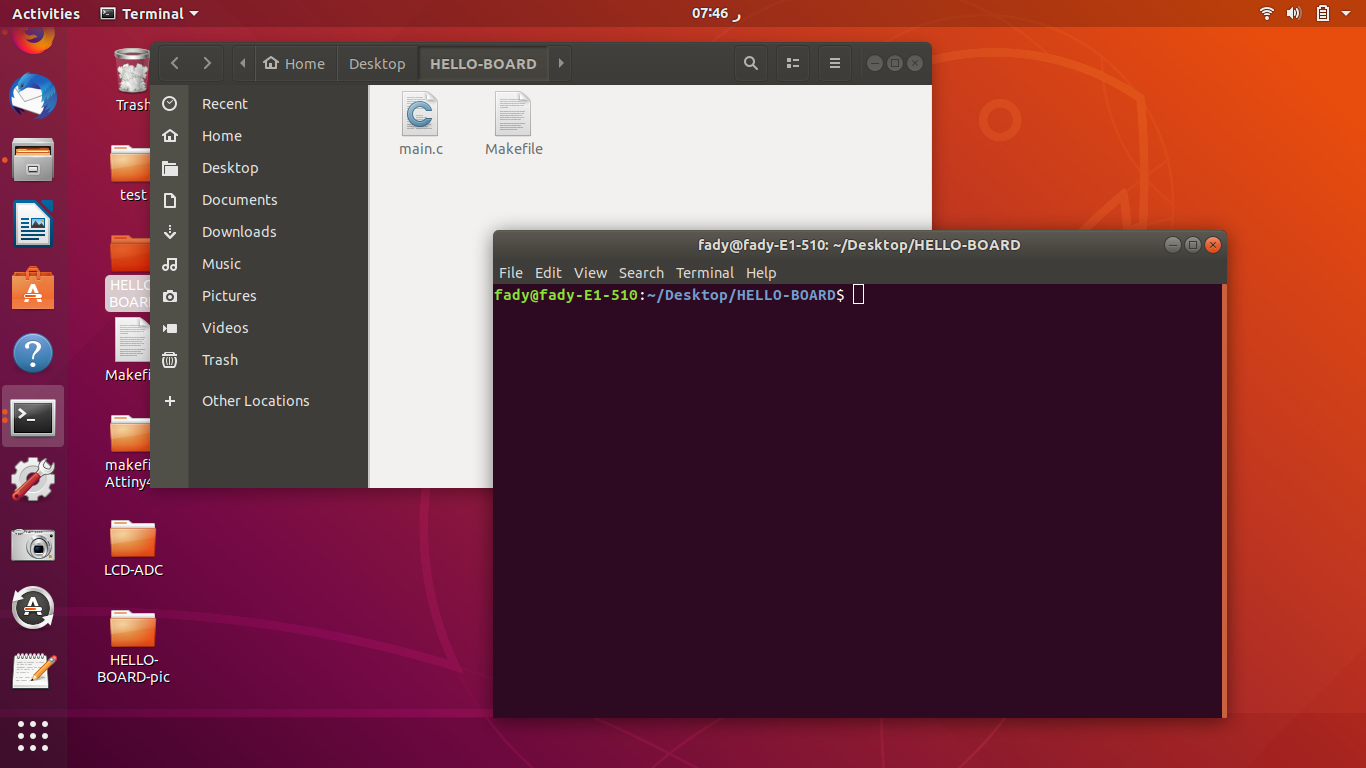
Task: Select the LCD-ADC folder on the desktop
Action: tap(133, 548)
